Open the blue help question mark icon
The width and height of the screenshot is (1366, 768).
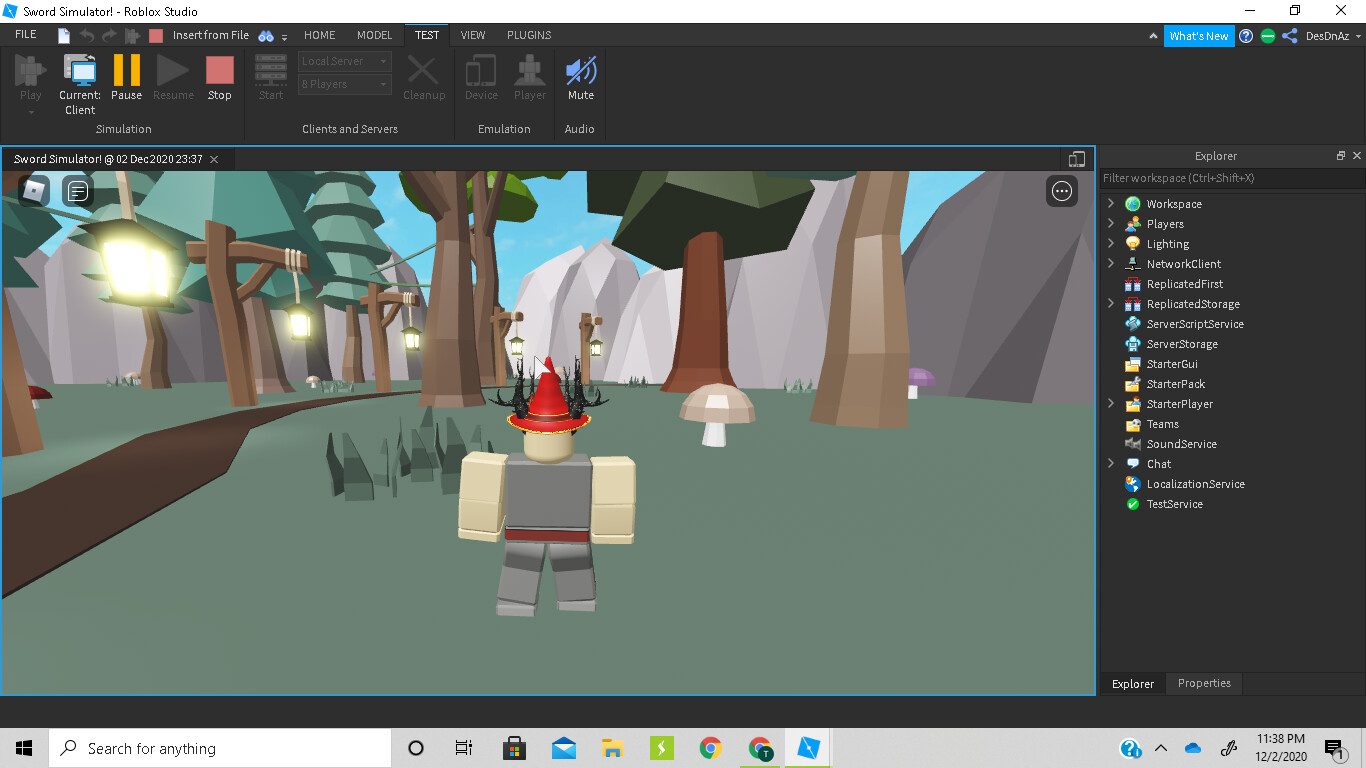coord(1246,36)
